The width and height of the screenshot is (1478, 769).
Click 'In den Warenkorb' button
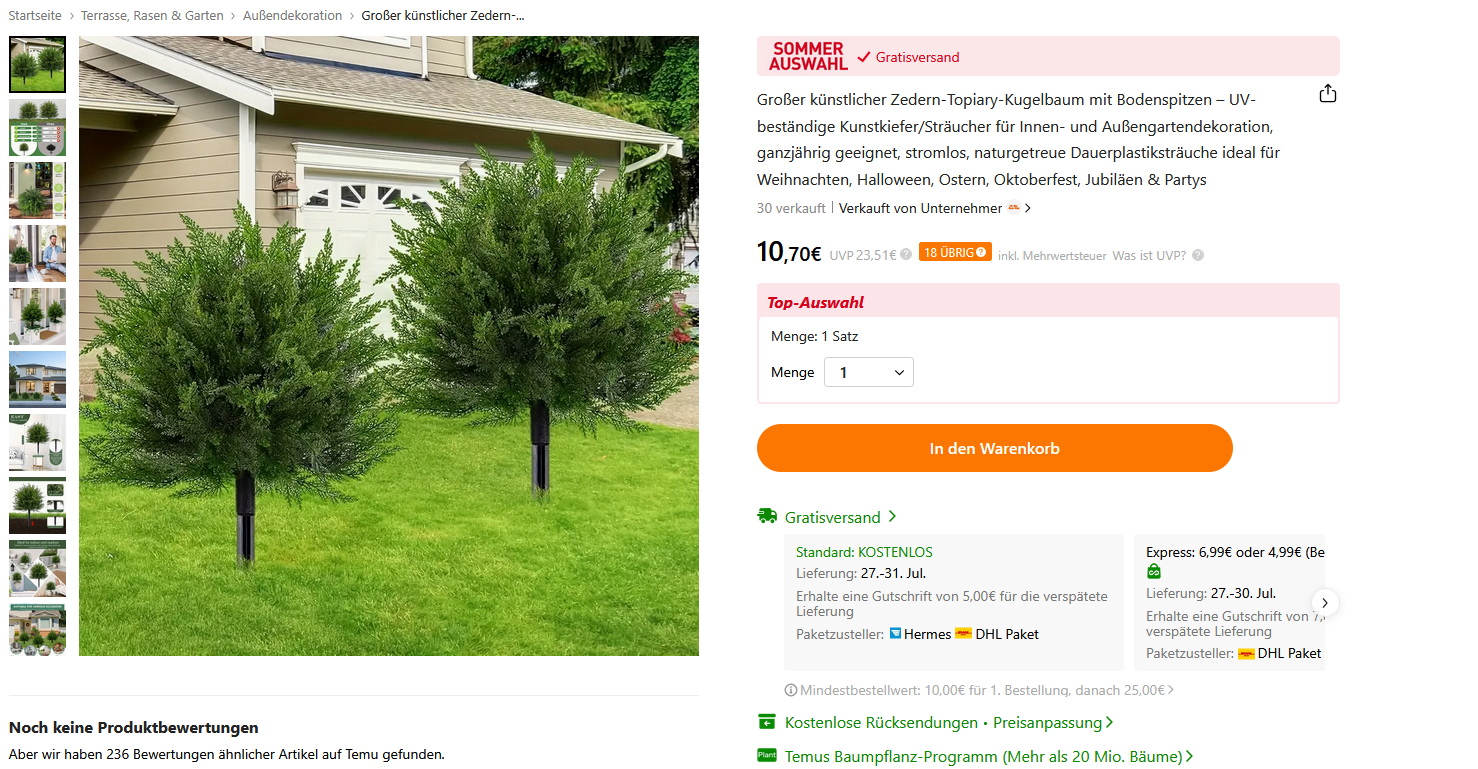tap(994, 448)
